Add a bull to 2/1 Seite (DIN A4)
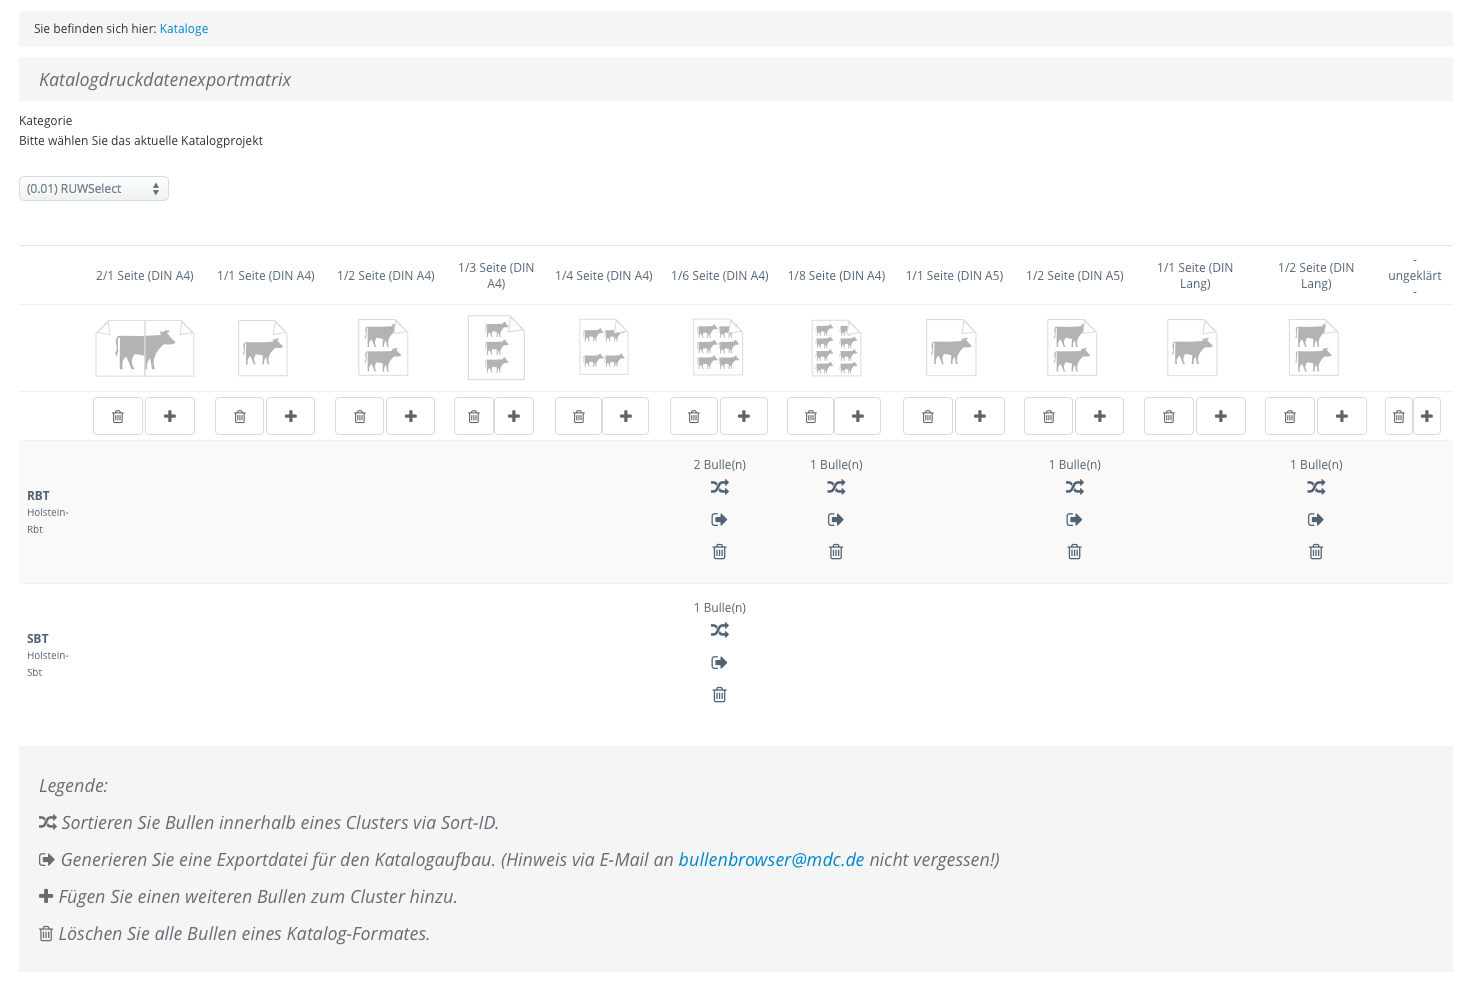This screenshot has height=987, width=1467. click(170, 416)
